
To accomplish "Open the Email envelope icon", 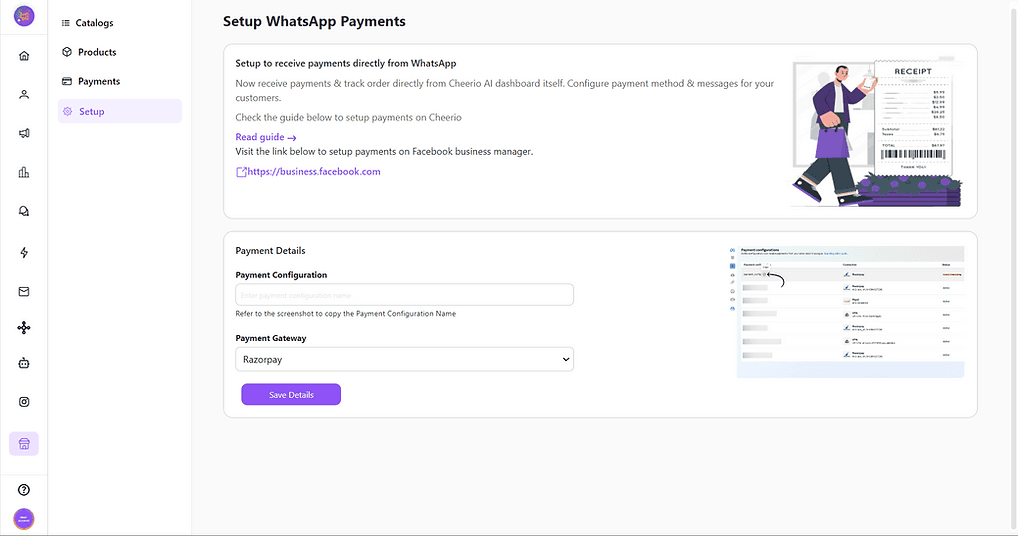I will [x=24, y=291].
